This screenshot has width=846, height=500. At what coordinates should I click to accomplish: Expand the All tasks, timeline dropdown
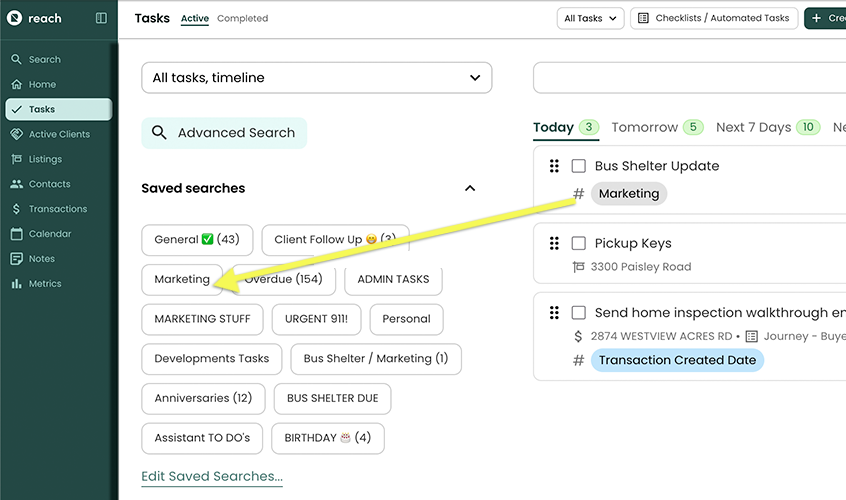pyautogui.click(x=316, y=78)
